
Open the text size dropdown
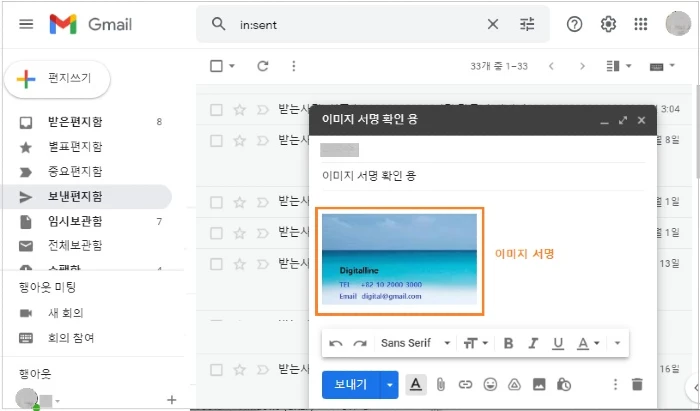(475, 343)
